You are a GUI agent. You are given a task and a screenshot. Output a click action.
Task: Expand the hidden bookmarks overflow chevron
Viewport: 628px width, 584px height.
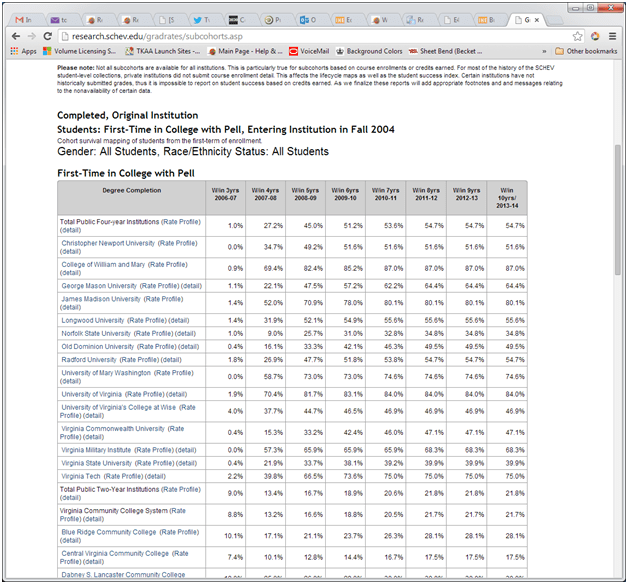coord(542,50)
